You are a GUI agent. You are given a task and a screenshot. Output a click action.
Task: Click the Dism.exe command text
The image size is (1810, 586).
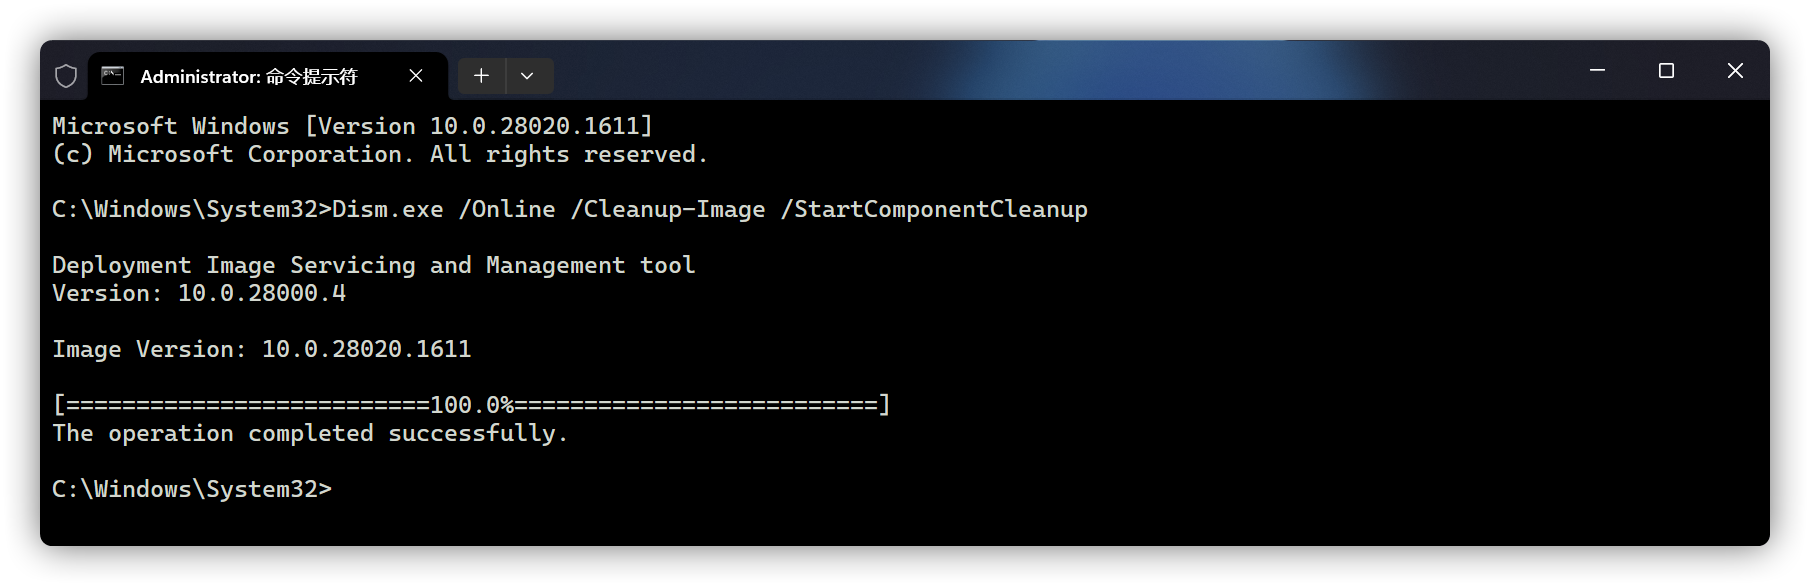[388, 209]
